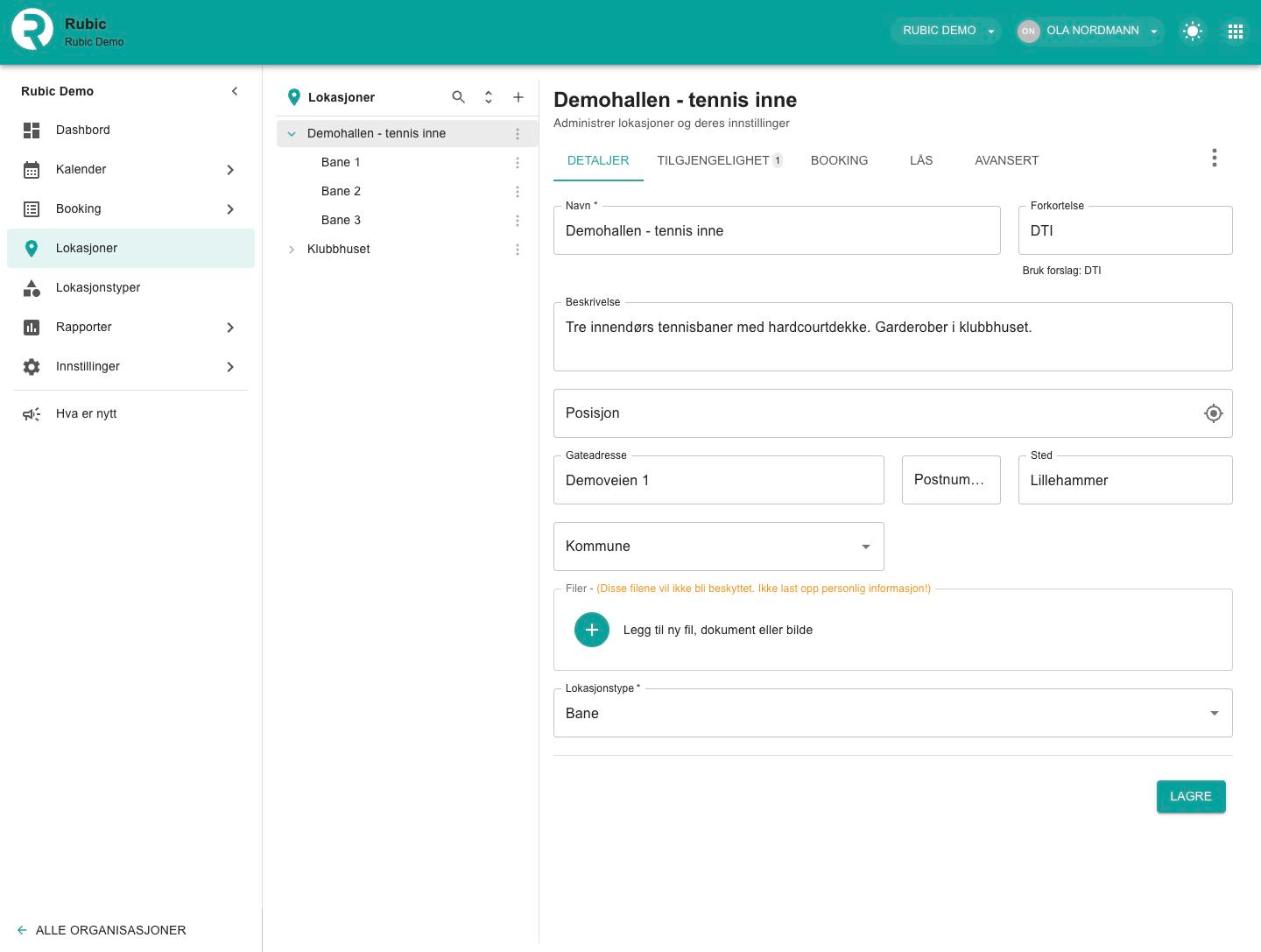The height and width of the screenshot is (952, 1261).
Task: Click the Gateadresse input field
Action: click(x=719, y=480)
